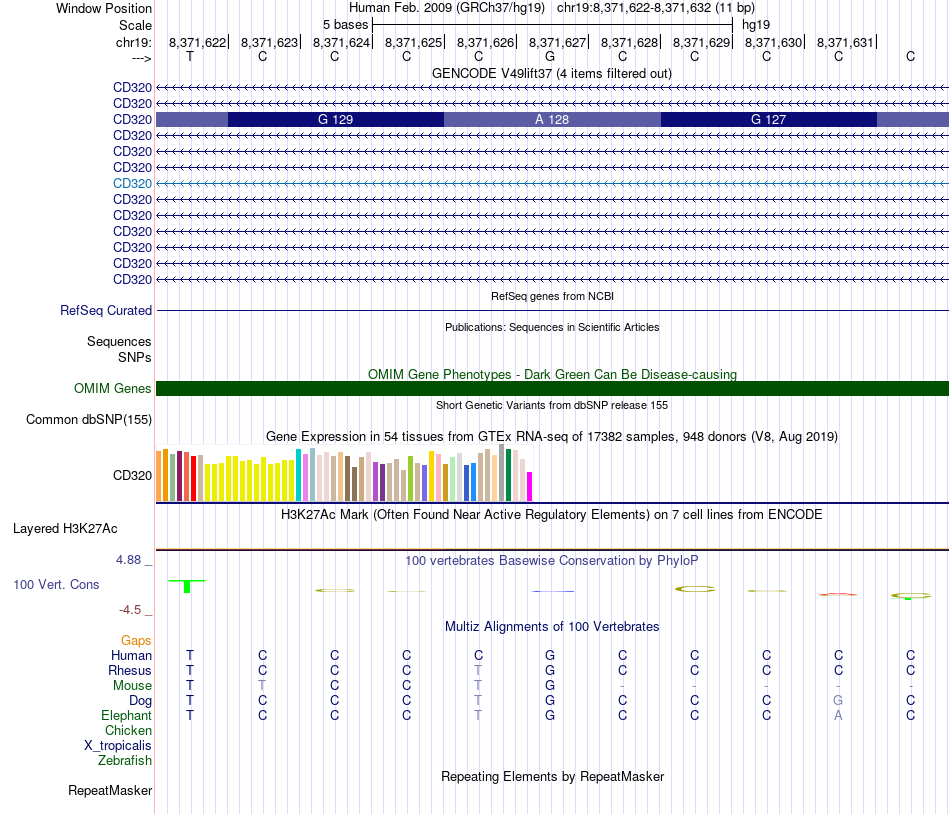Click the GENCODE V49lift37 track title
The image size is (950, 814).
(552, 73)
